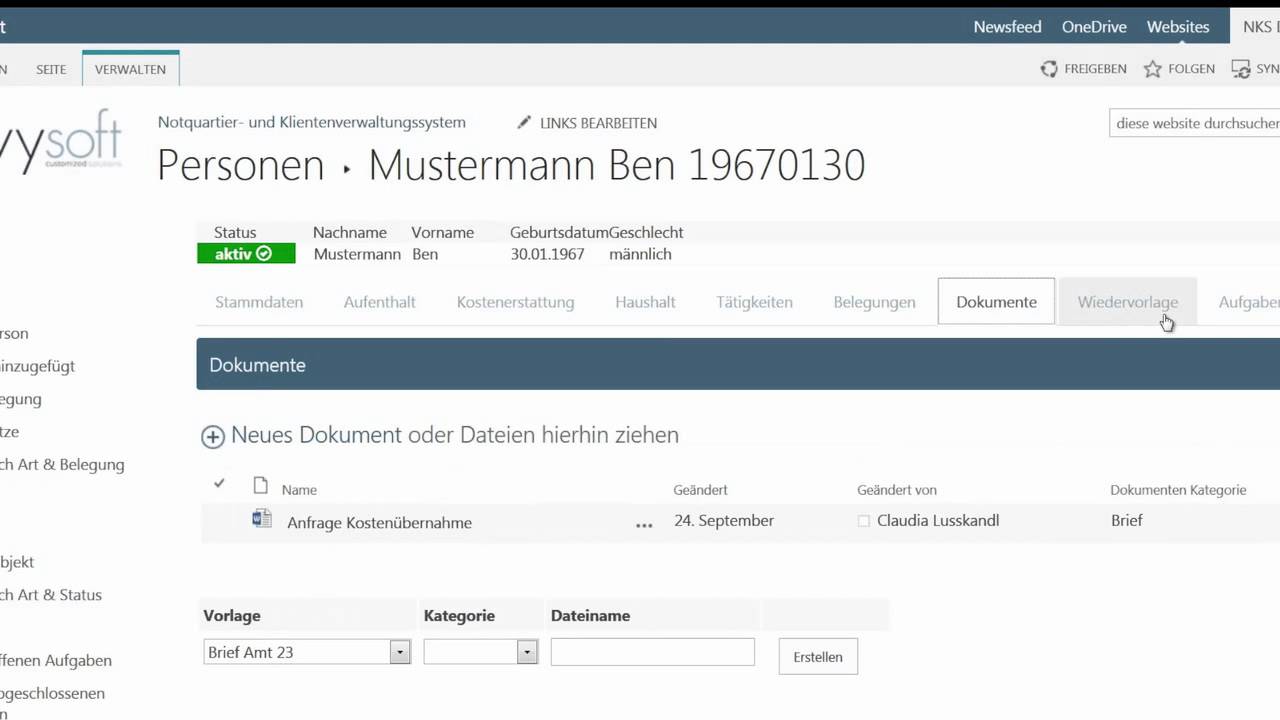Screen dimensions: 1280x720
Task: Sort by the Name column header
Action: pyautogui.click(x=299, y=490)
